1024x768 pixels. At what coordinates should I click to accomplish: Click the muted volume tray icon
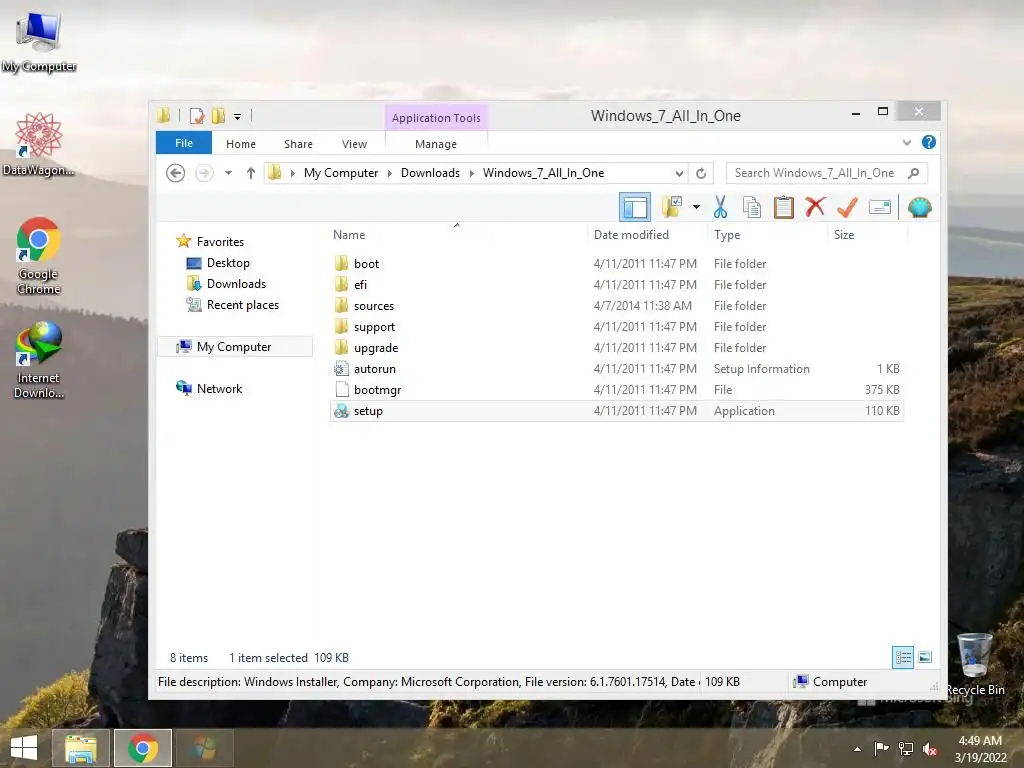930,748
